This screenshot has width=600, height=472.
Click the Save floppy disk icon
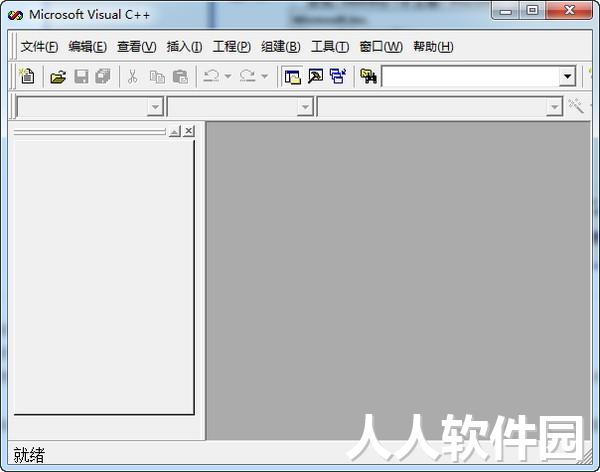click(x=81, y=77)
